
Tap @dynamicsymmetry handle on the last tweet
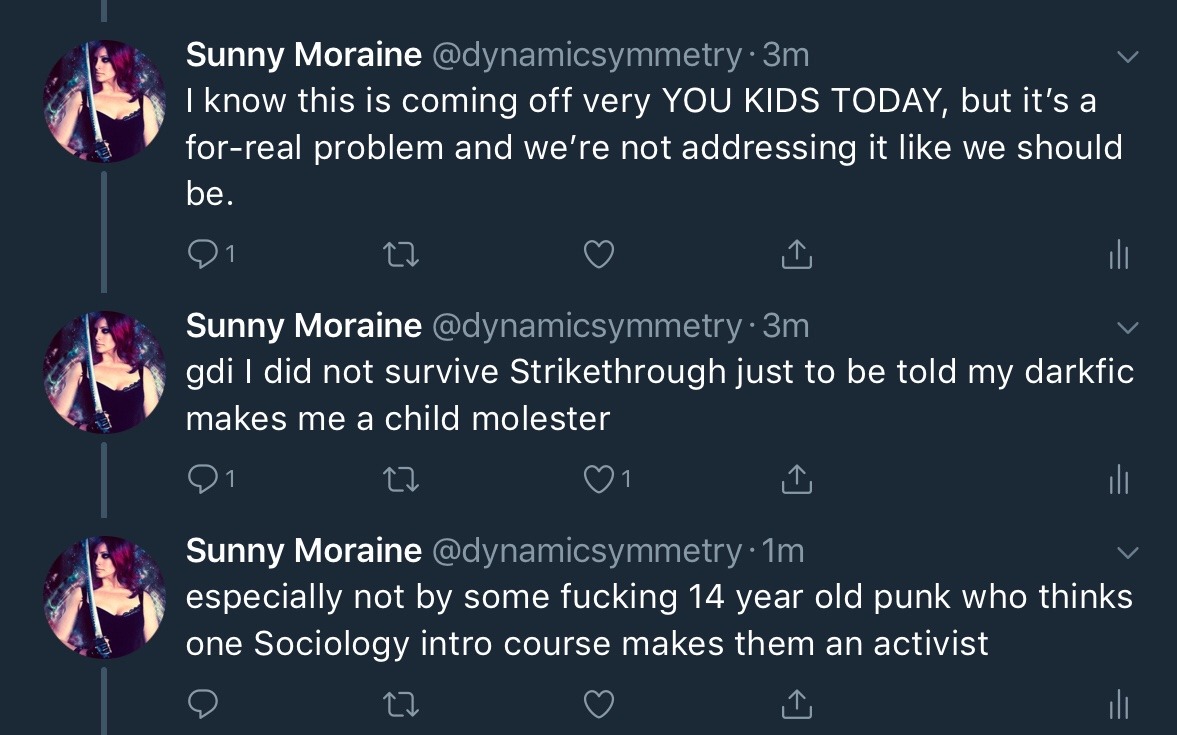587,550
